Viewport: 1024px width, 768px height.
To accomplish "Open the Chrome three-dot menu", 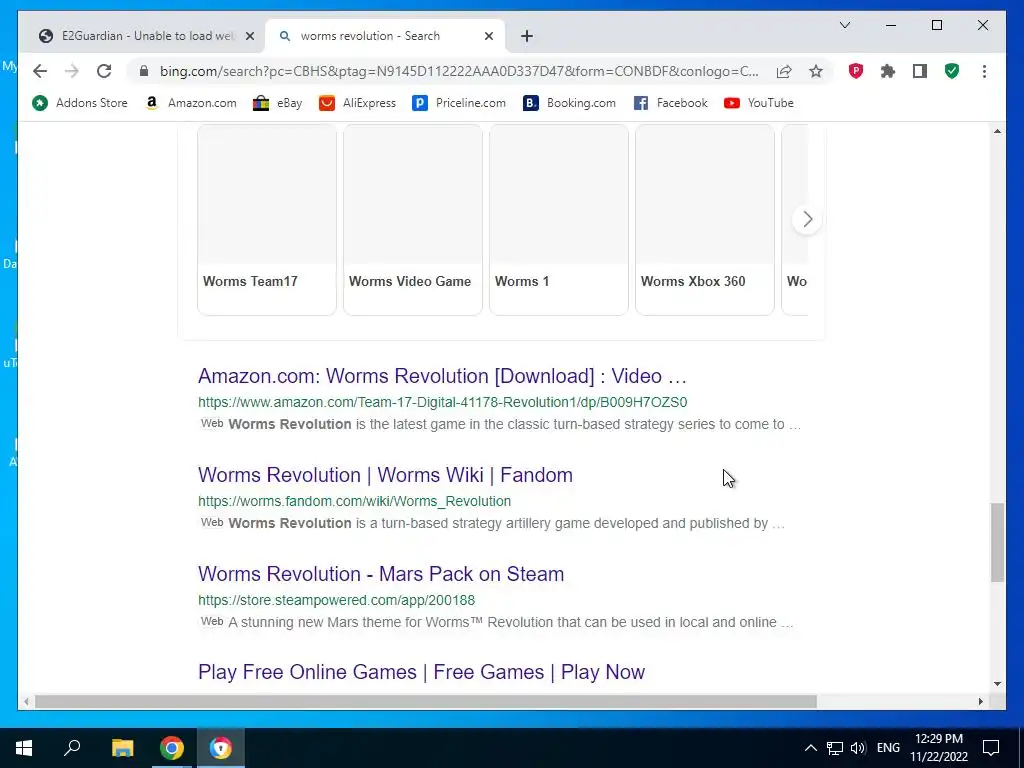I will click(x=984, y=71).
